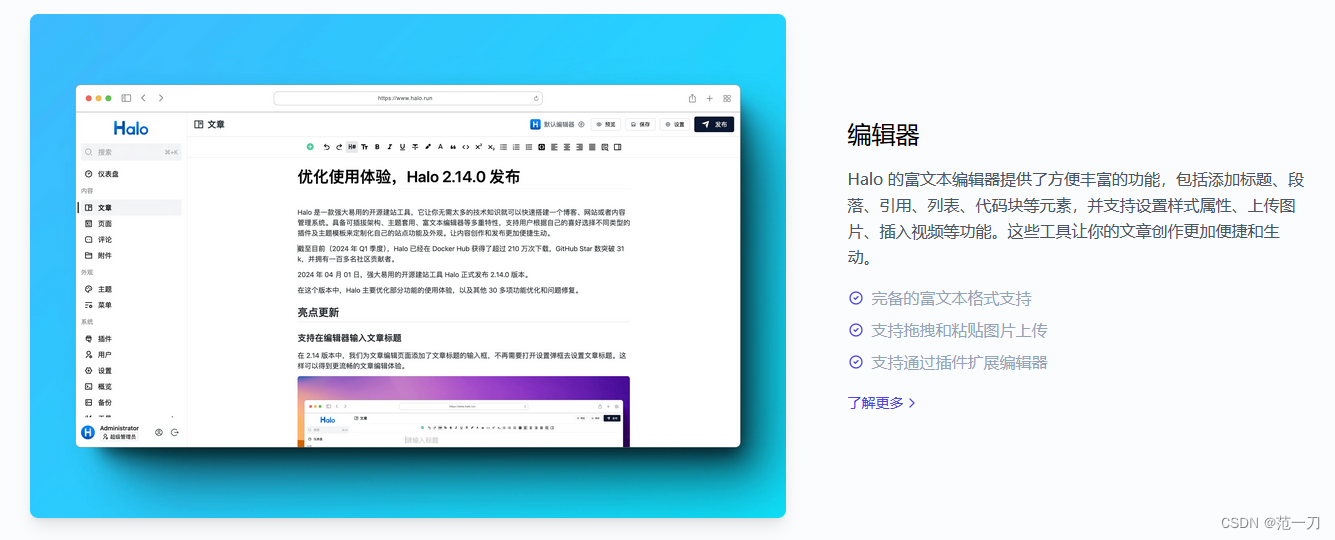Toggle strikethrough formatting
1335x540 pixels.
[415, 147]
